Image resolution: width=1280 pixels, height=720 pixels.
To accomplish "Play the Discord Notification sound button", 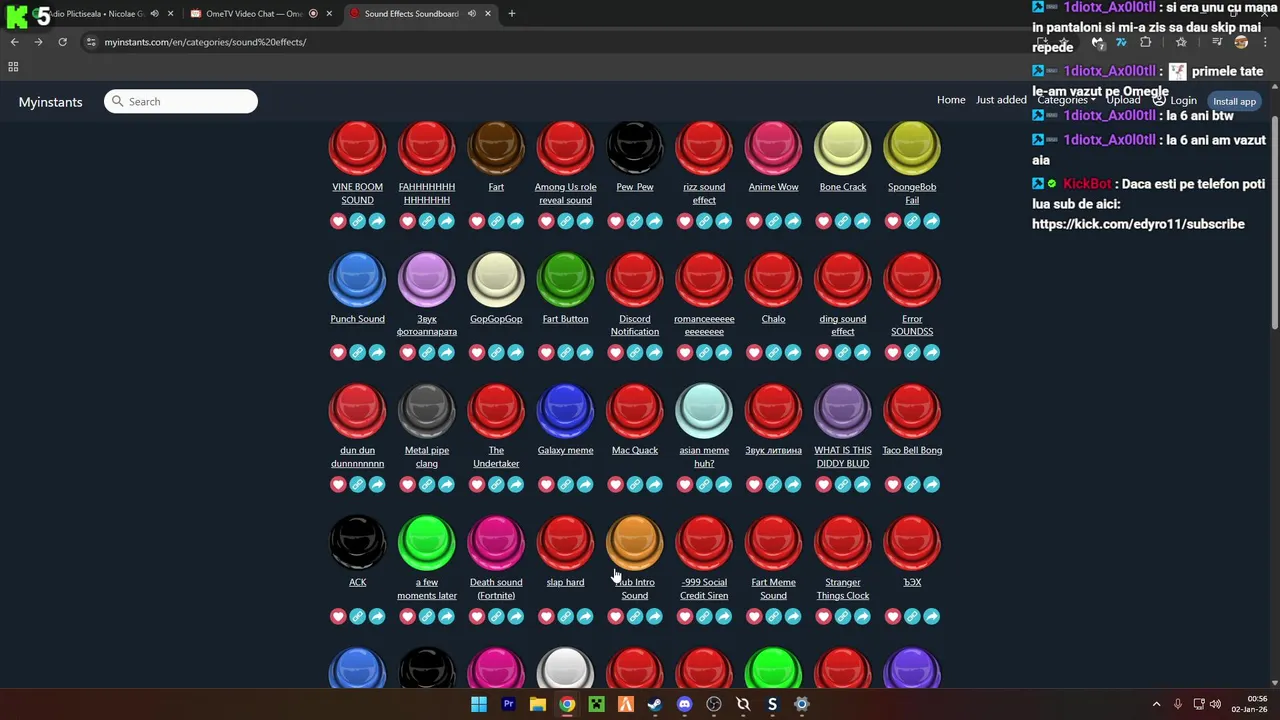I will 635,279.
